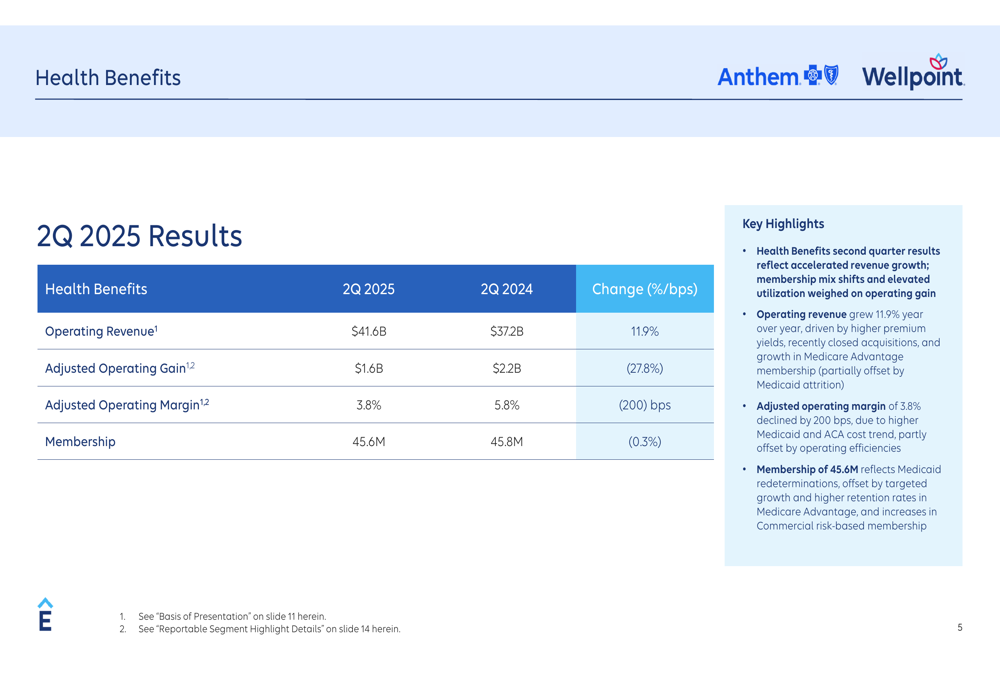The image size is (1000, 685).
Task: Click the Elevance E logo
Action: tap(45, 614)
